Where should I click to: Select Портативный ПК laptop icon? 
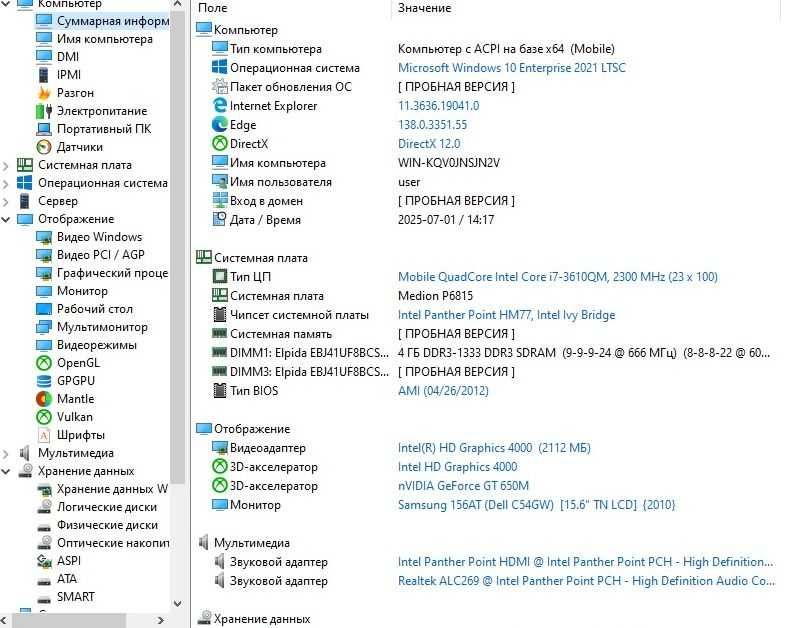point(44,129)
